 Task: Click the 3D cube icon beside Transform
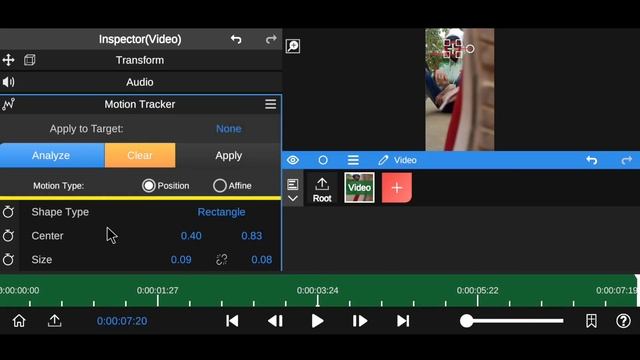[x=29, y=60]
